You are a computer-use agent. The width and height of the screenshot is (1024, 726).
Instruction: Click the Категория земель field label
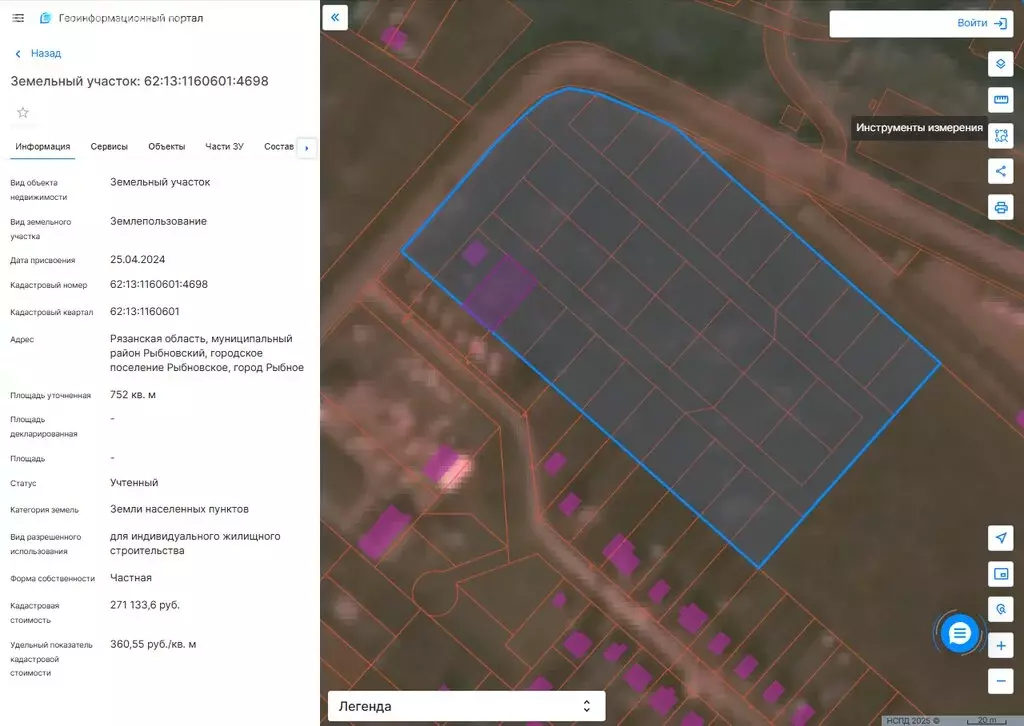(x=44, y=510)
